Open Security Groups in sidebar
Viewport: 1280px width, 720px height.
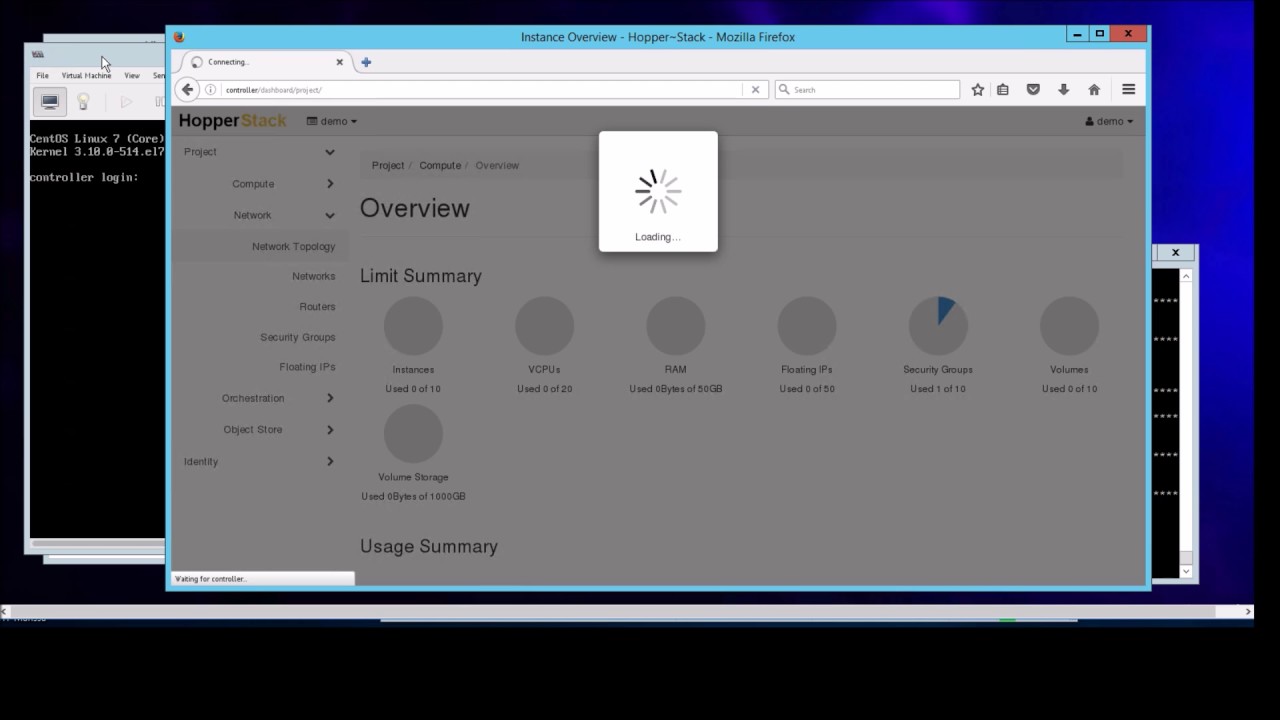pos(298,337)
